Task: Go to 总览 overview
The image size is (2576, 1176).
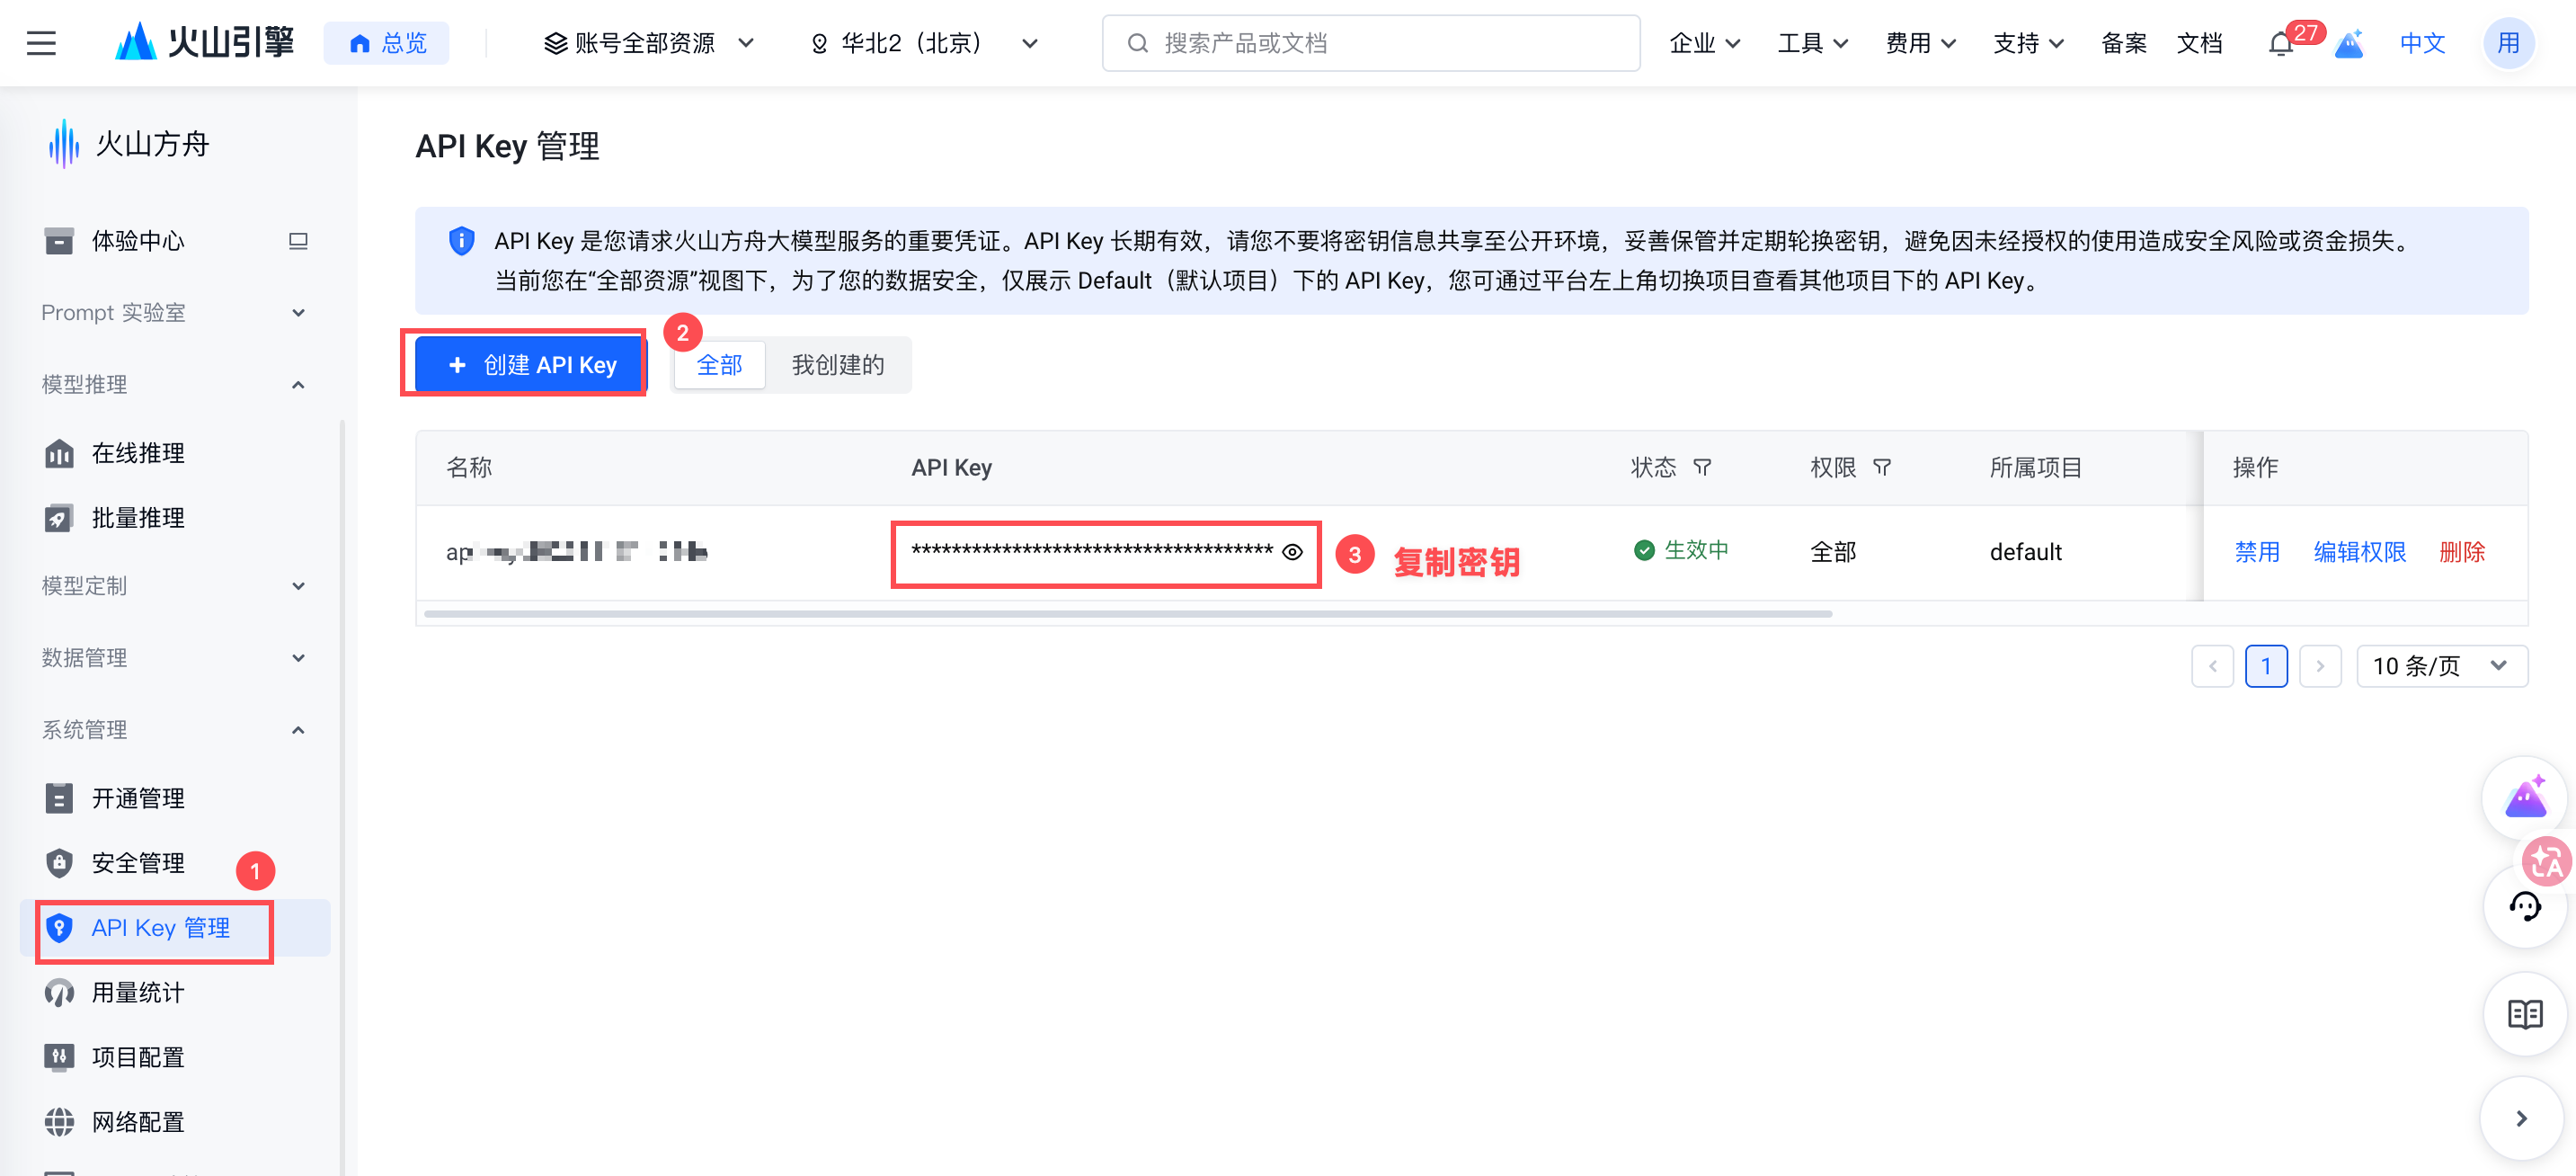Action: 387,43
